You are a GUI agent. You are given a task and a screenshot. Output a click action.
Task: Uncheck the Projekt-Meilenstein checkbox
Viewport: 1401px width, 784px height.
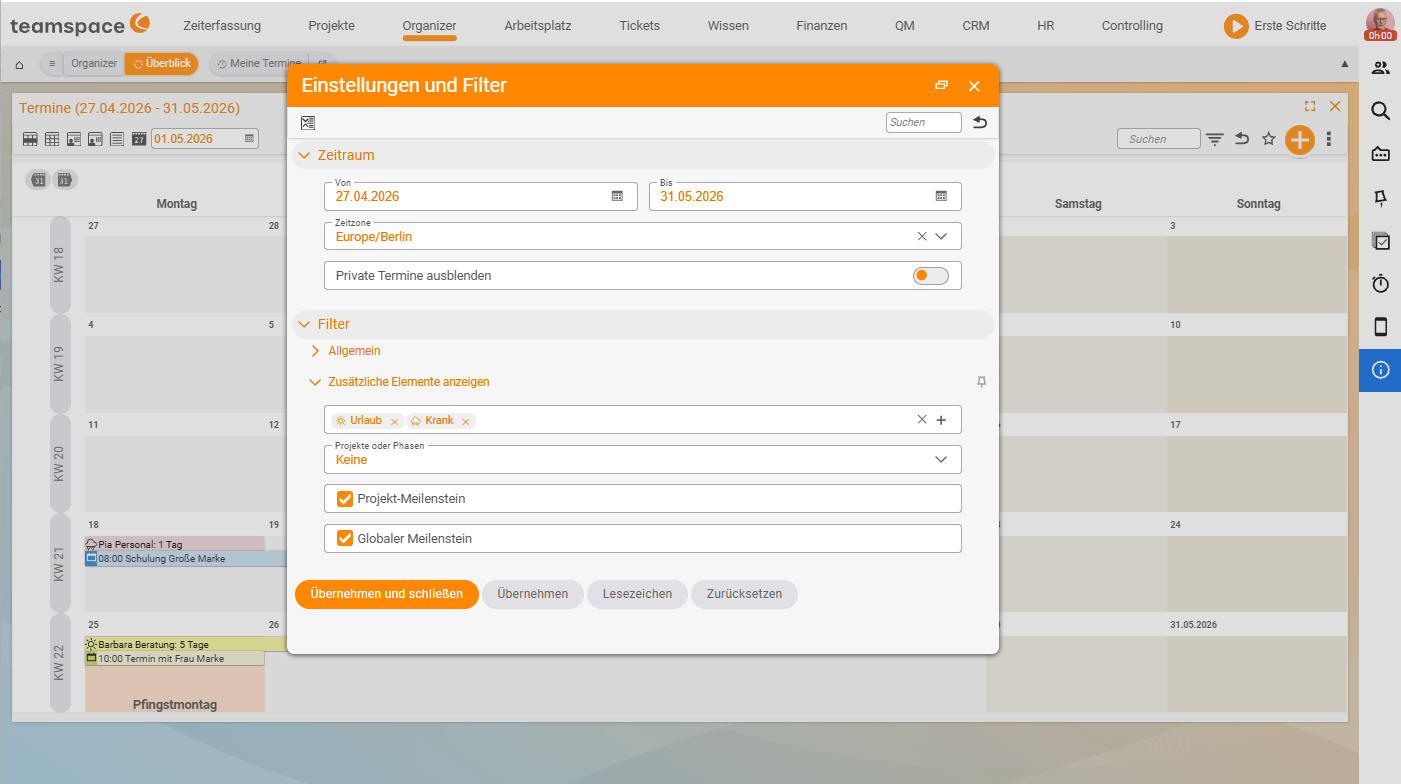345,498
